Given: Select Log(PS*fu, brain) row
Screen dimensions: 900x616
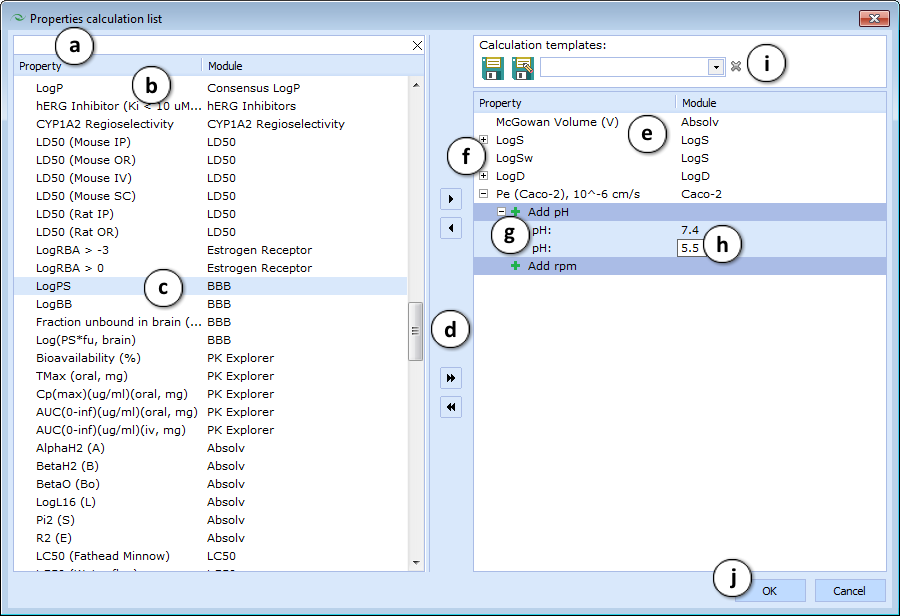Looking at the screenshot, I should pos(211,340).
